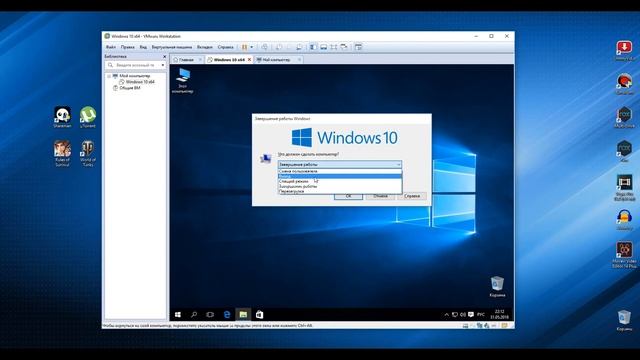Click the rightmost VMware toolbar view icon
This screenshot has height=360, width=640.
coord(358,47)
